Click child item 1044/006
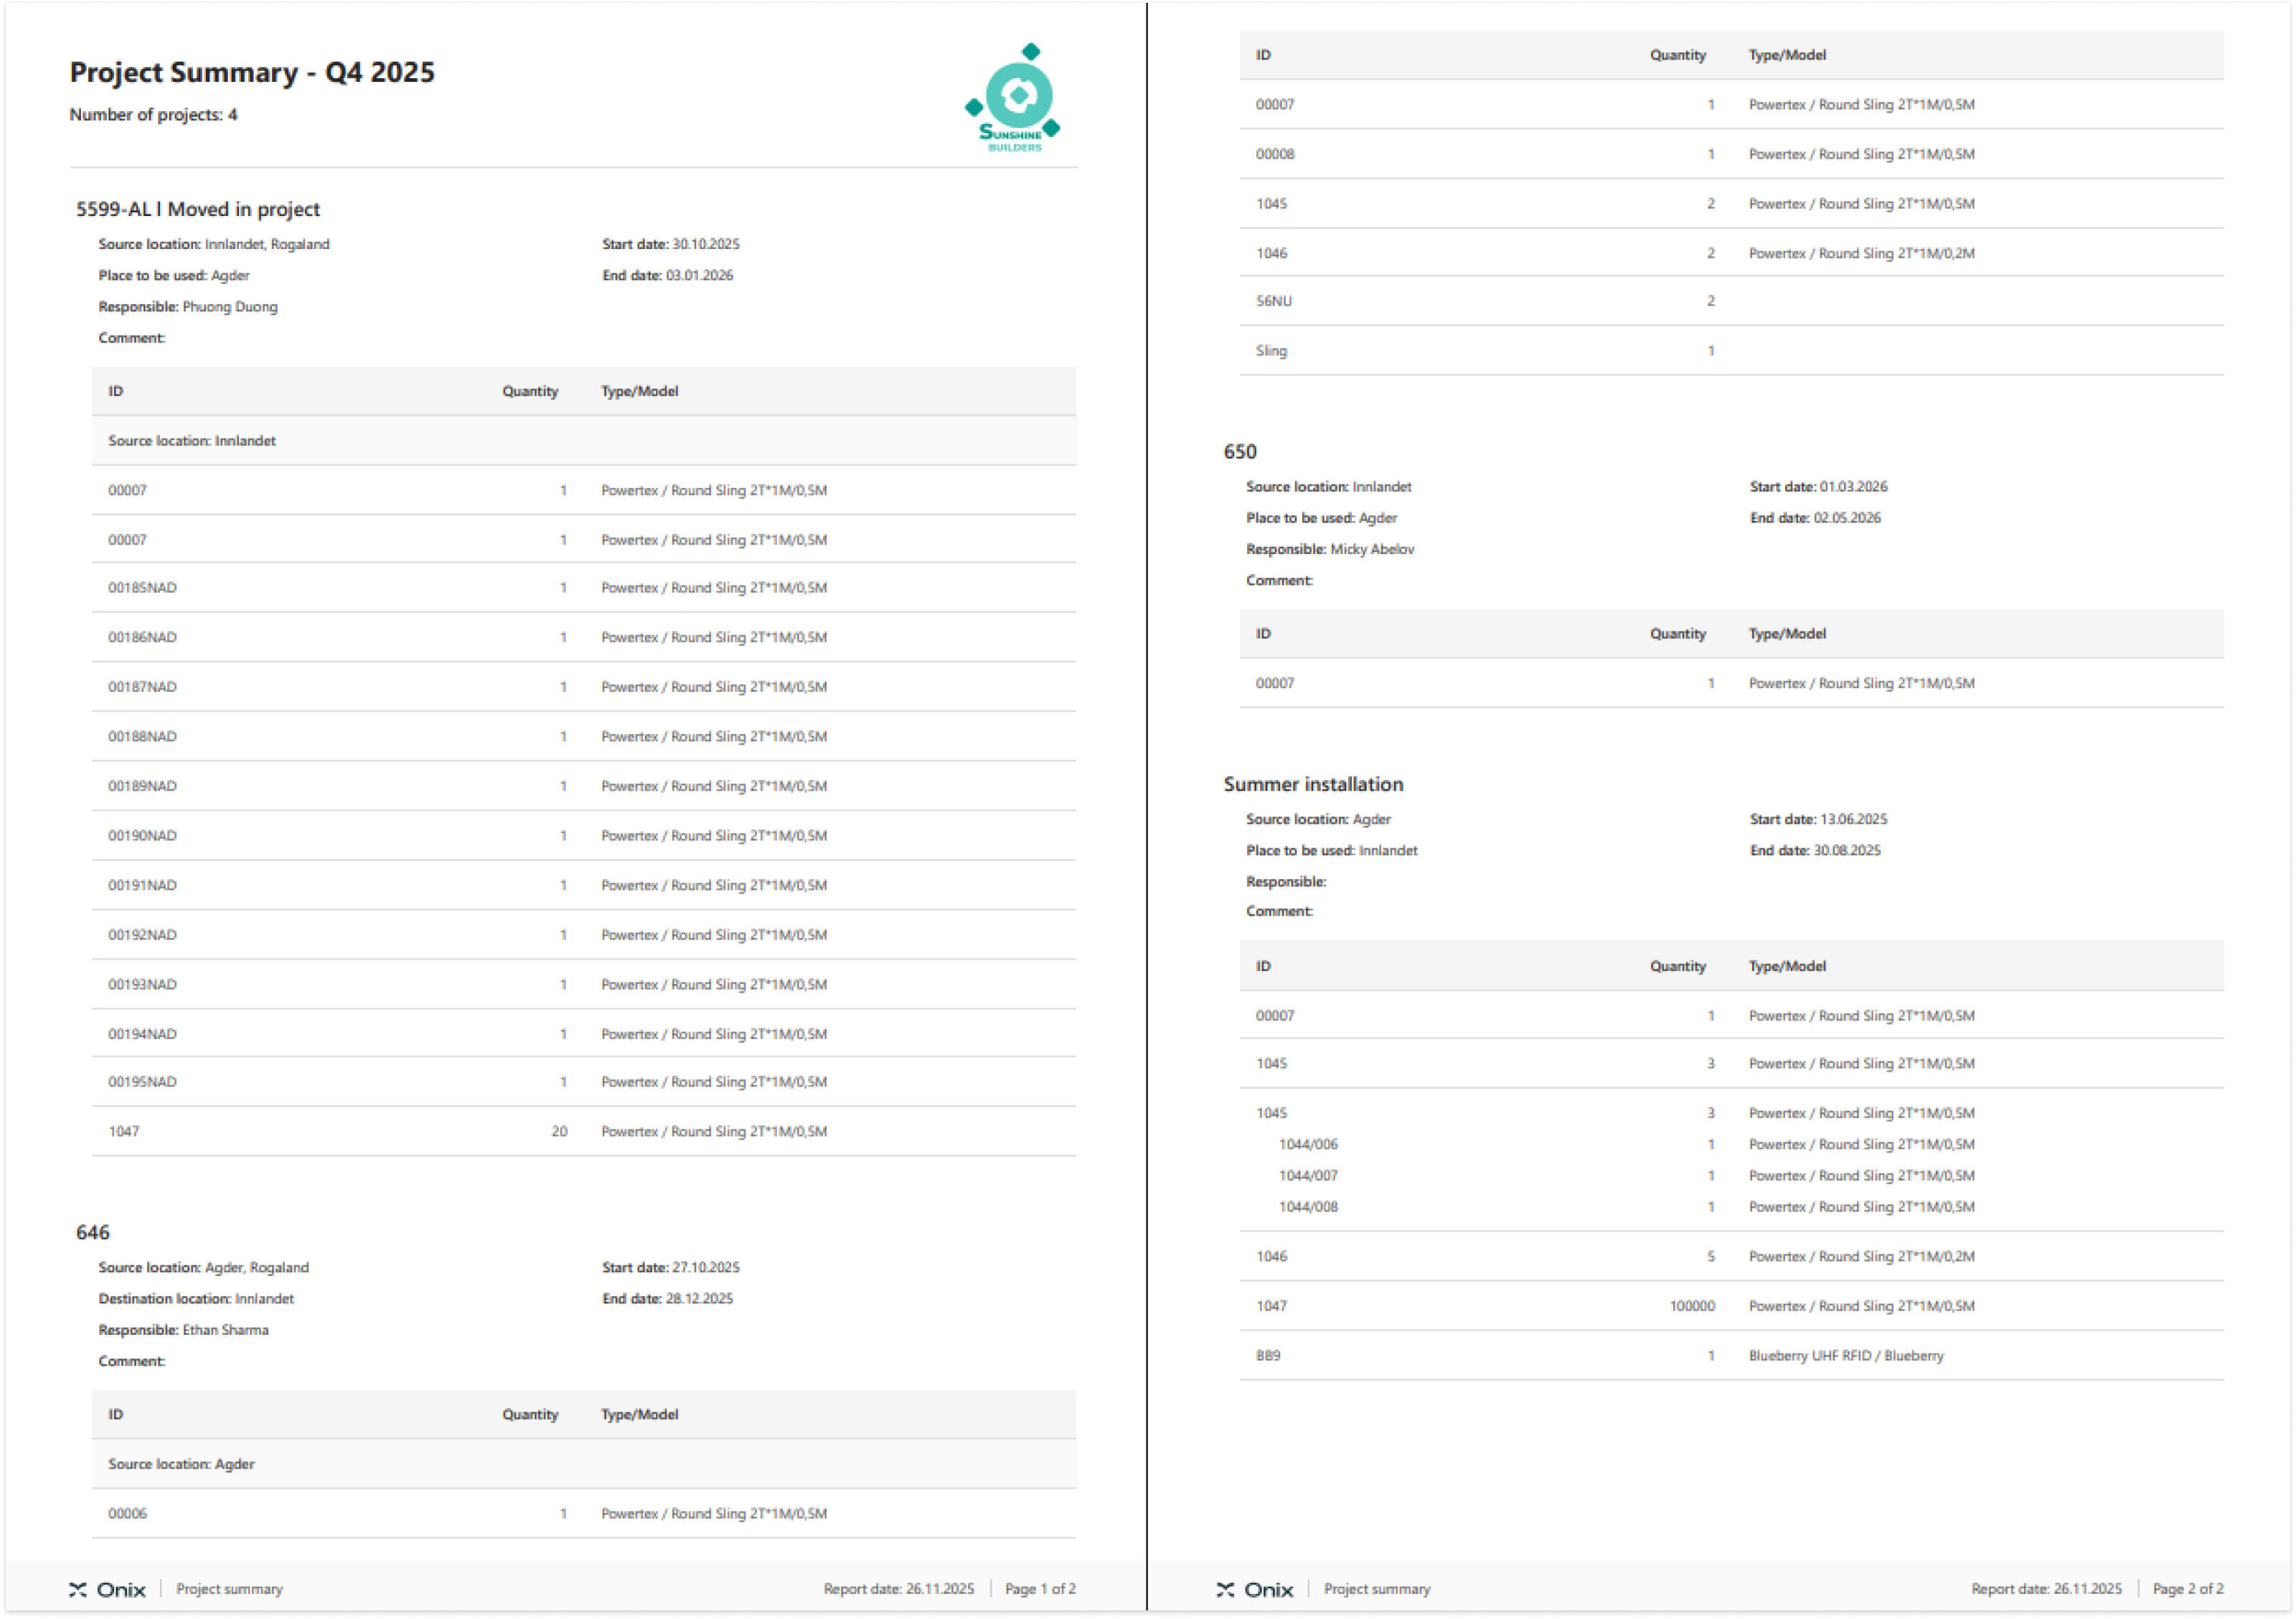 tap(1307, 1144)
